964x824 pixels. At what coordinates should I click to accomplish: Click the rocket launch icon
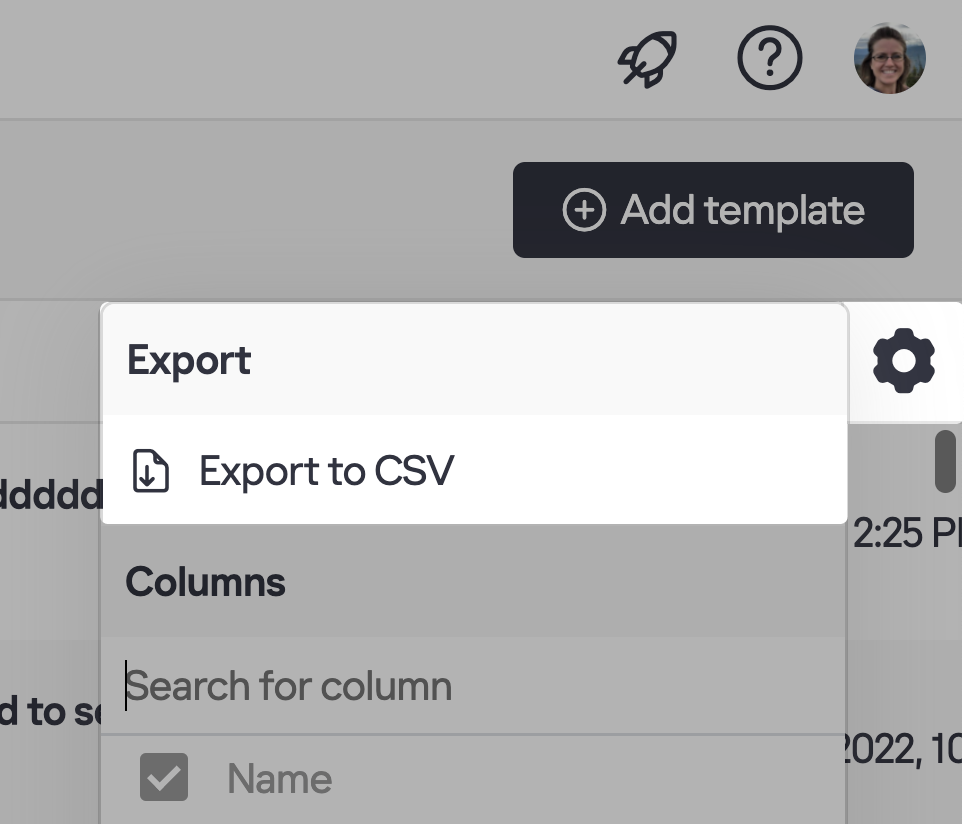(647, 60)
